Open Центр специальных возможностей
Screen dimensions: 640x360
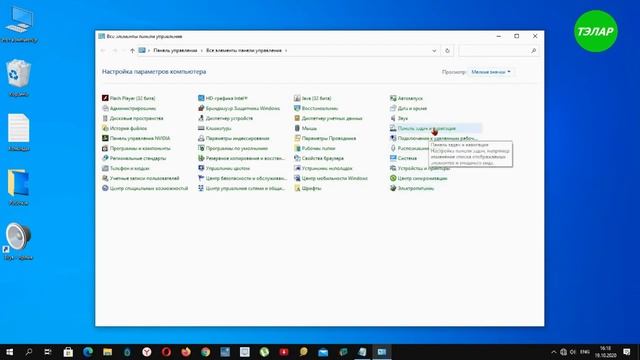point(145,188)
